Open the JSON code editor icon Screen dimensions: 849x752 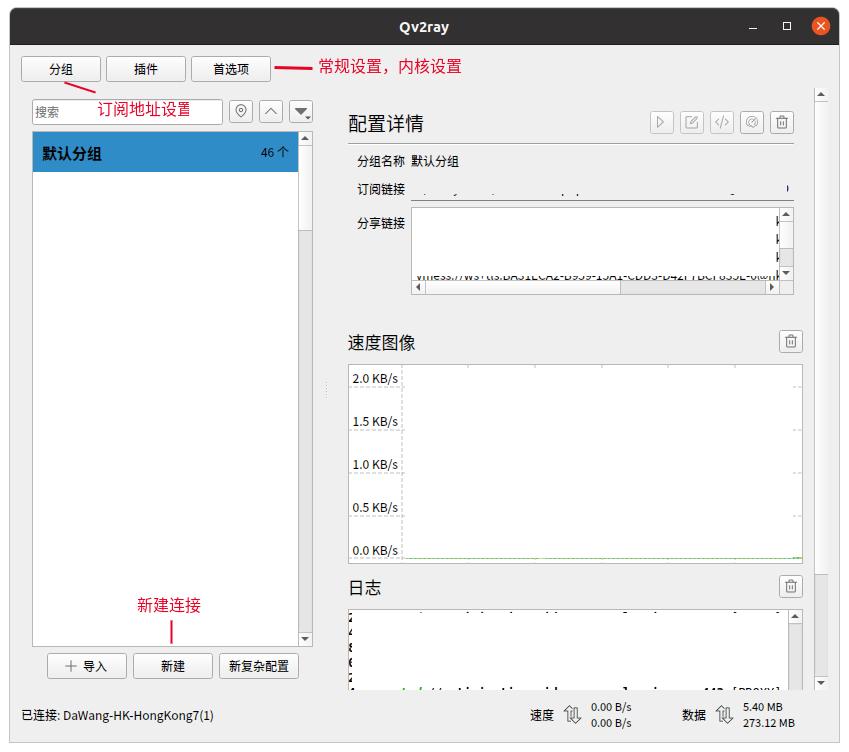coord(721,122)
